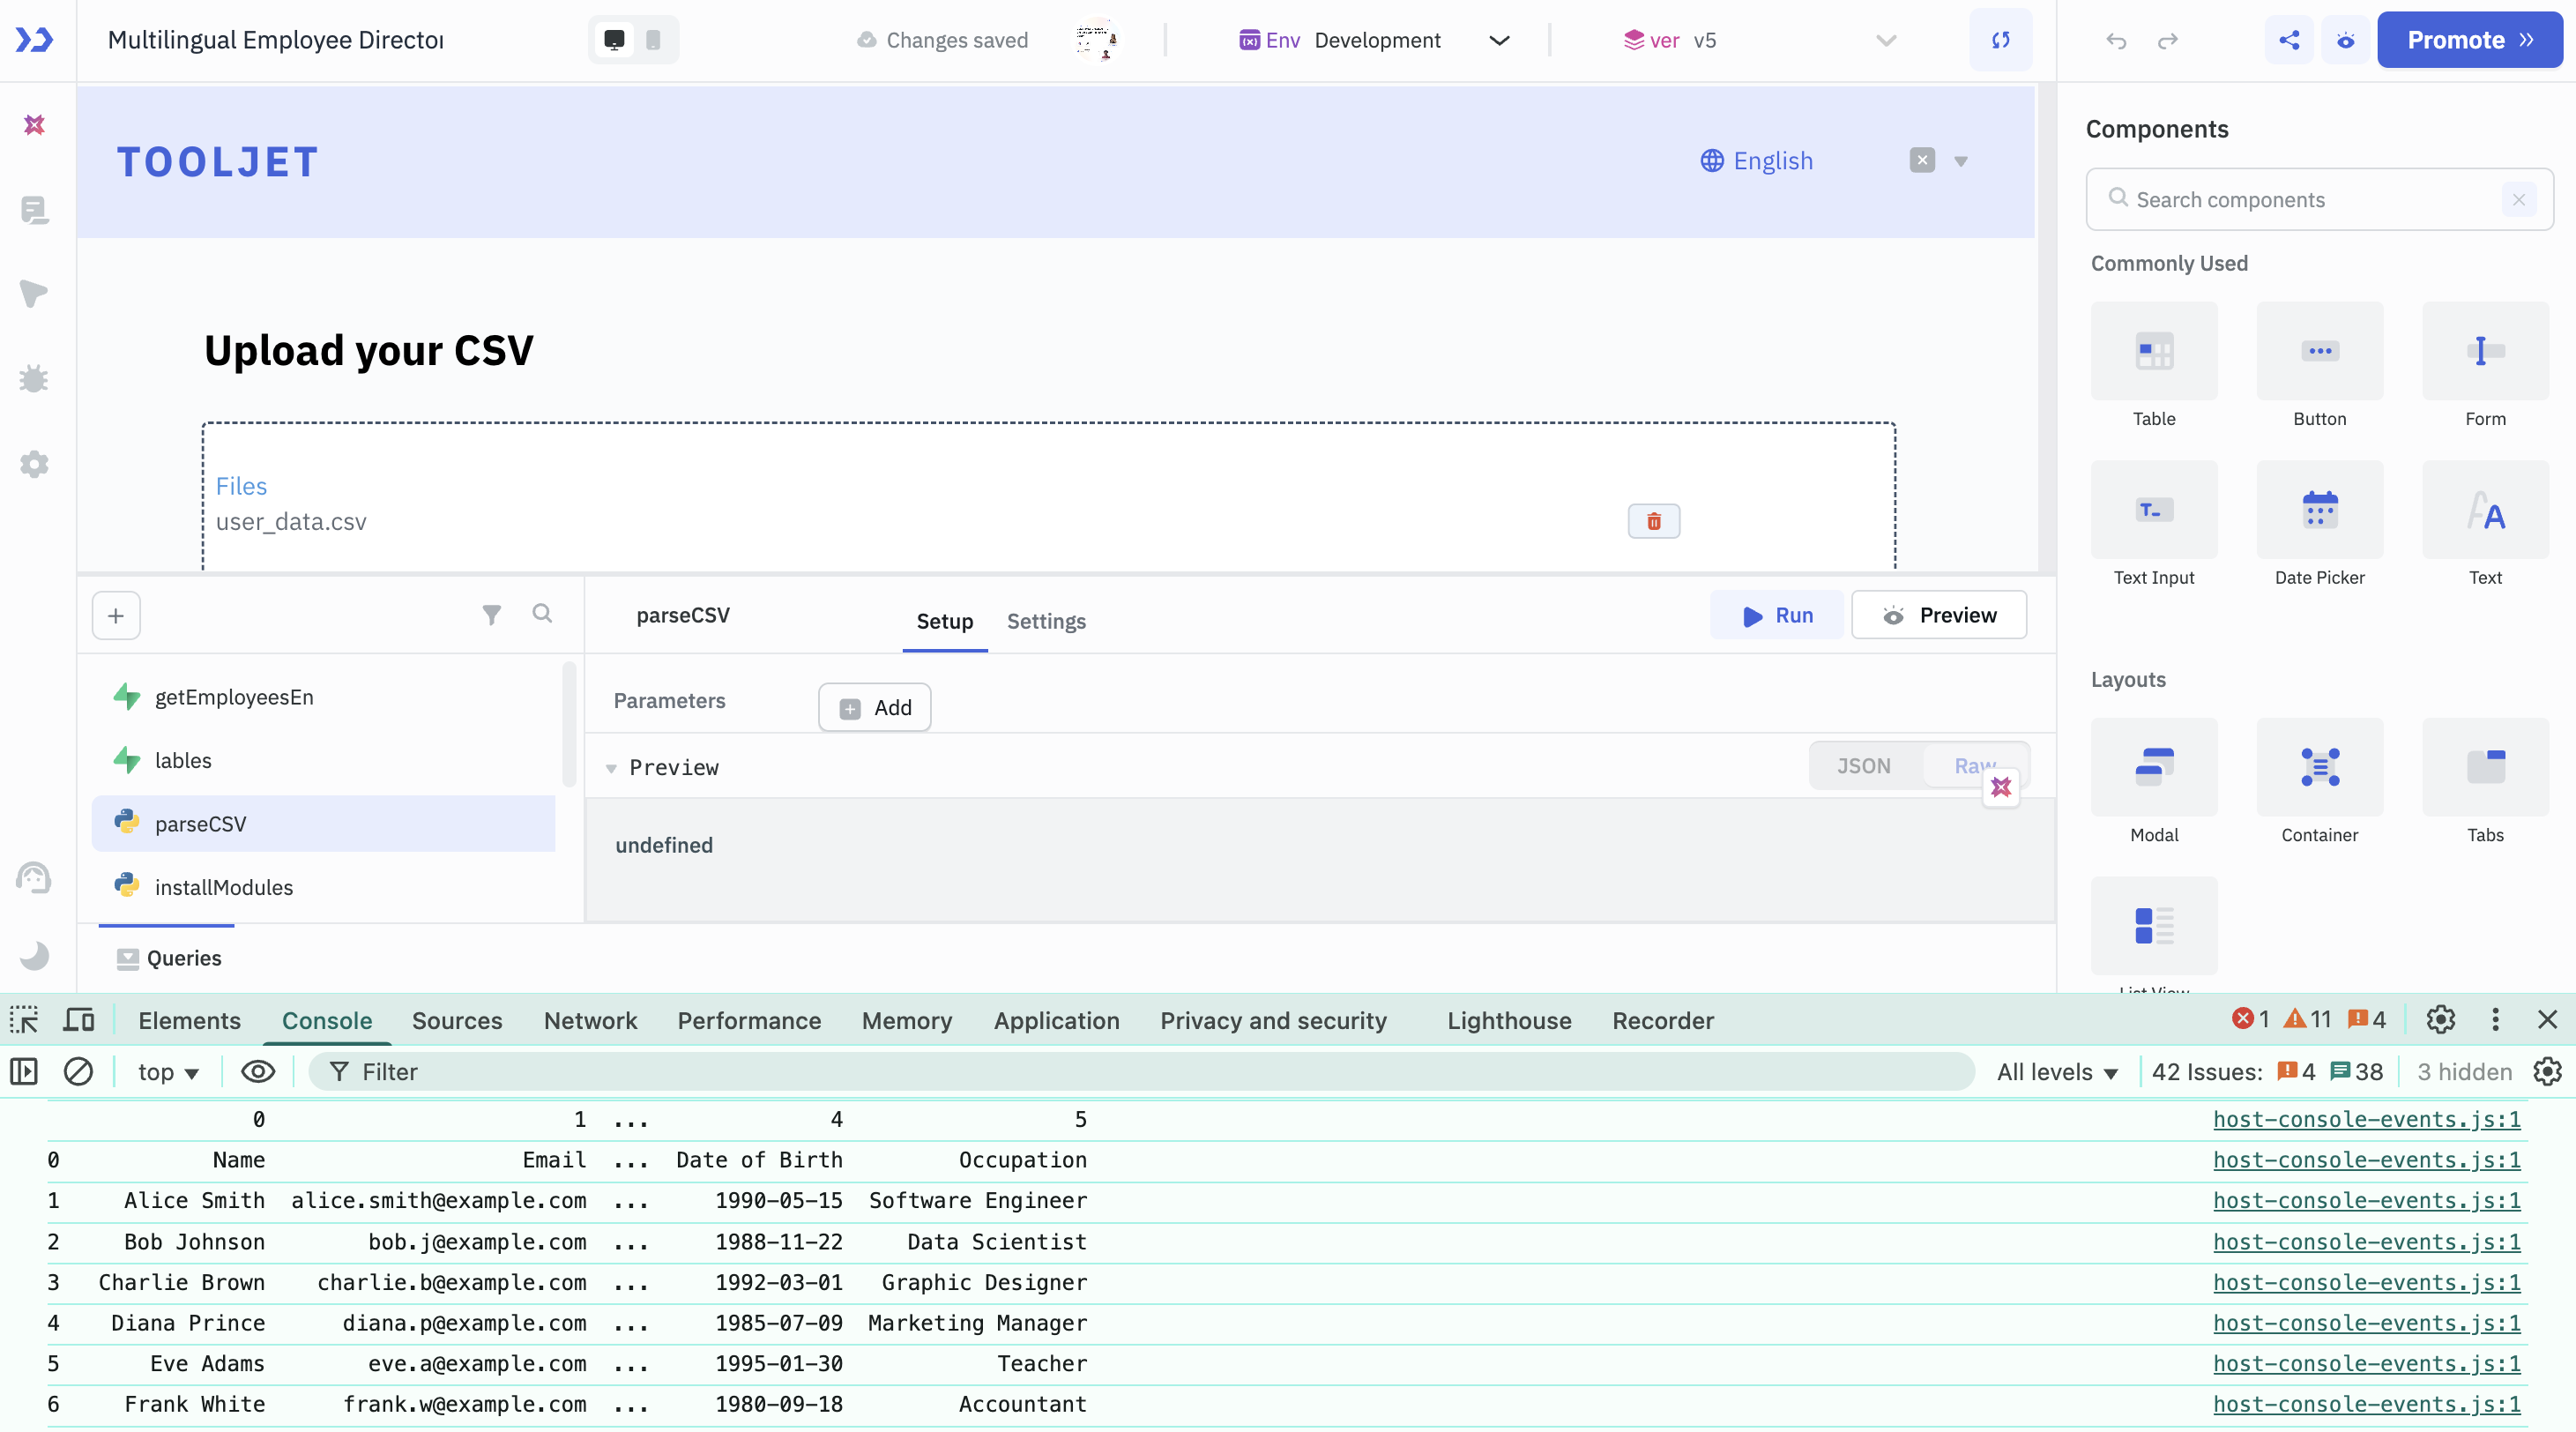
Task: Click the add new query plus icon
Action: [x=116, y=615]
